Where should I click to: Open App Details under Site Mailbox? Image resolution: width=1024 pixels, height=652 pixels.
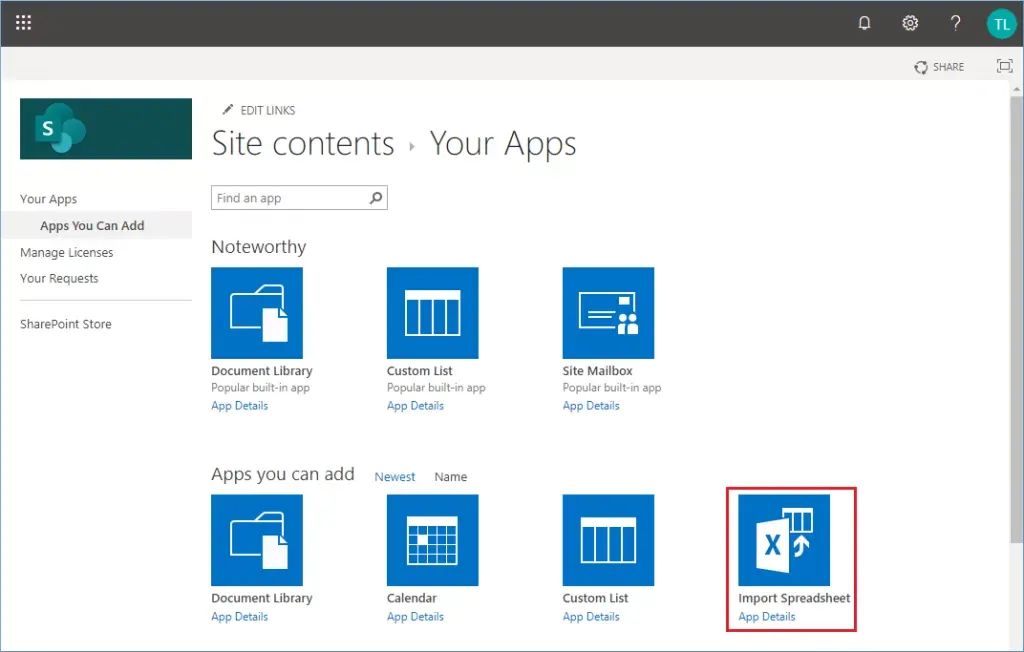coord(591,406)
